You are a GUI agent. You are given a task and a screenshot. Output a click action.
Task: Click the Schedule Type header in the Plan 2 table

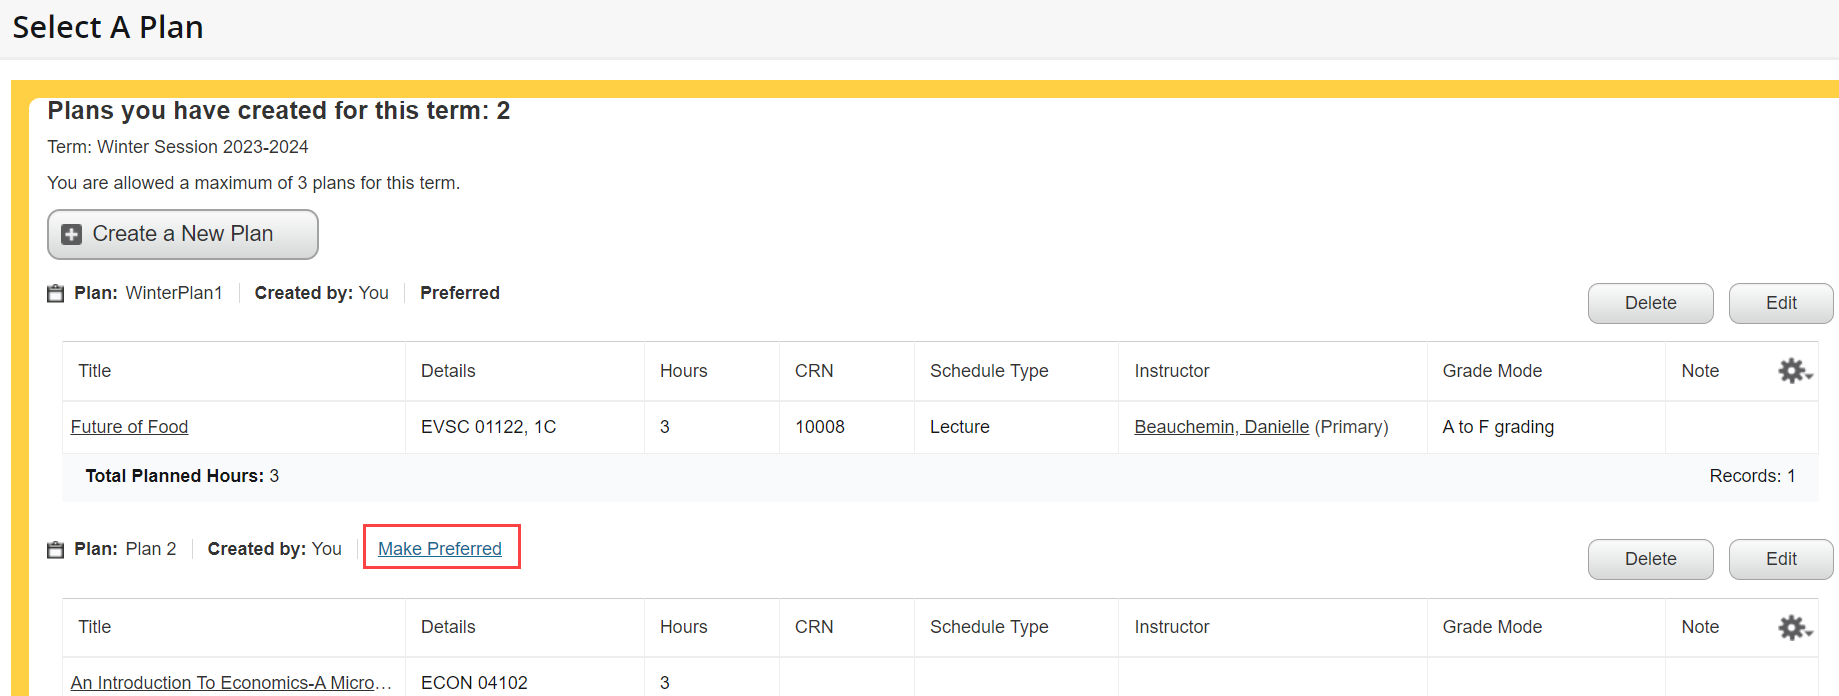pos(988,627)
